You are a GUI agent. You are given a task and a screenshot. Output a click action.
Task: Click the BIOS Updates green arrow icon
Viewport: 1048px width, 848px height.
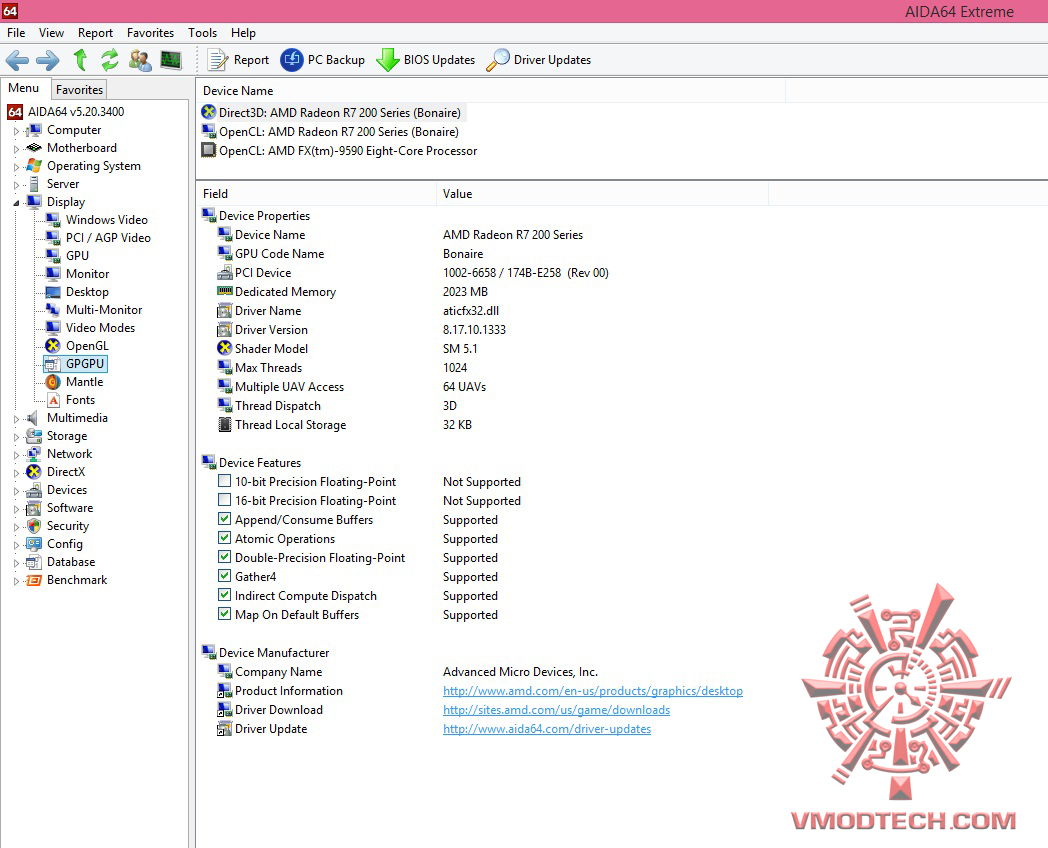point(388,59)
